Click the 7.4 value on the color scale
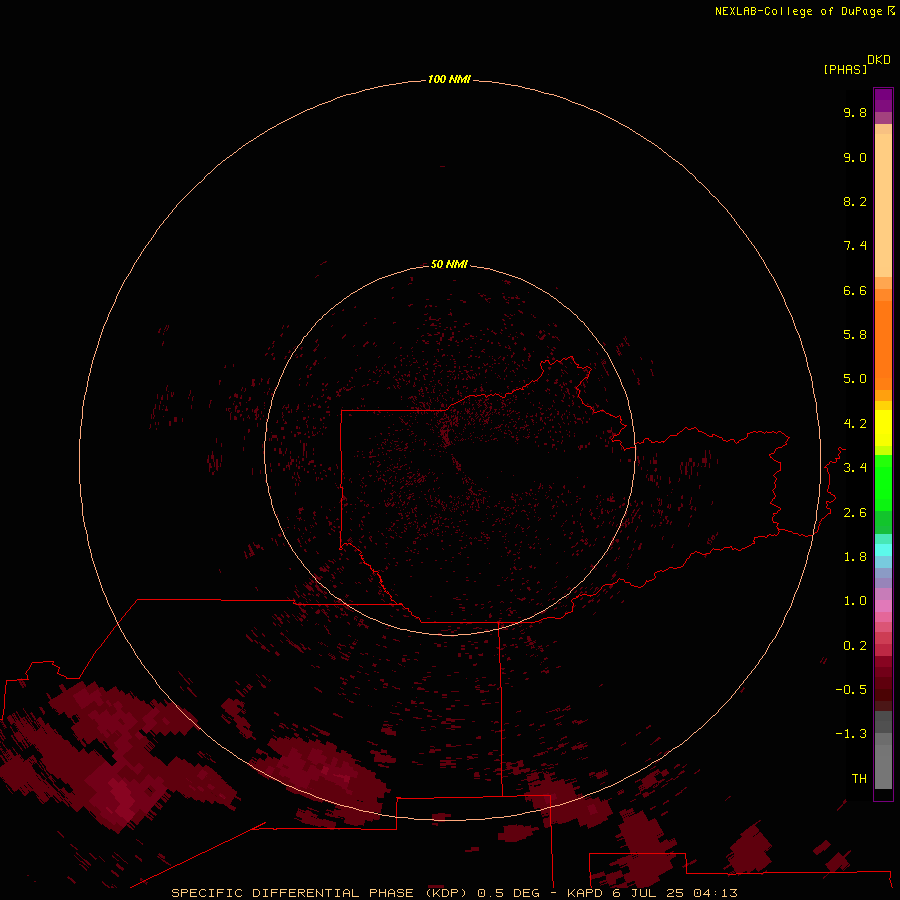Viewport: 900px width, 900px height. pyautogui.click(x=855, y=246)
